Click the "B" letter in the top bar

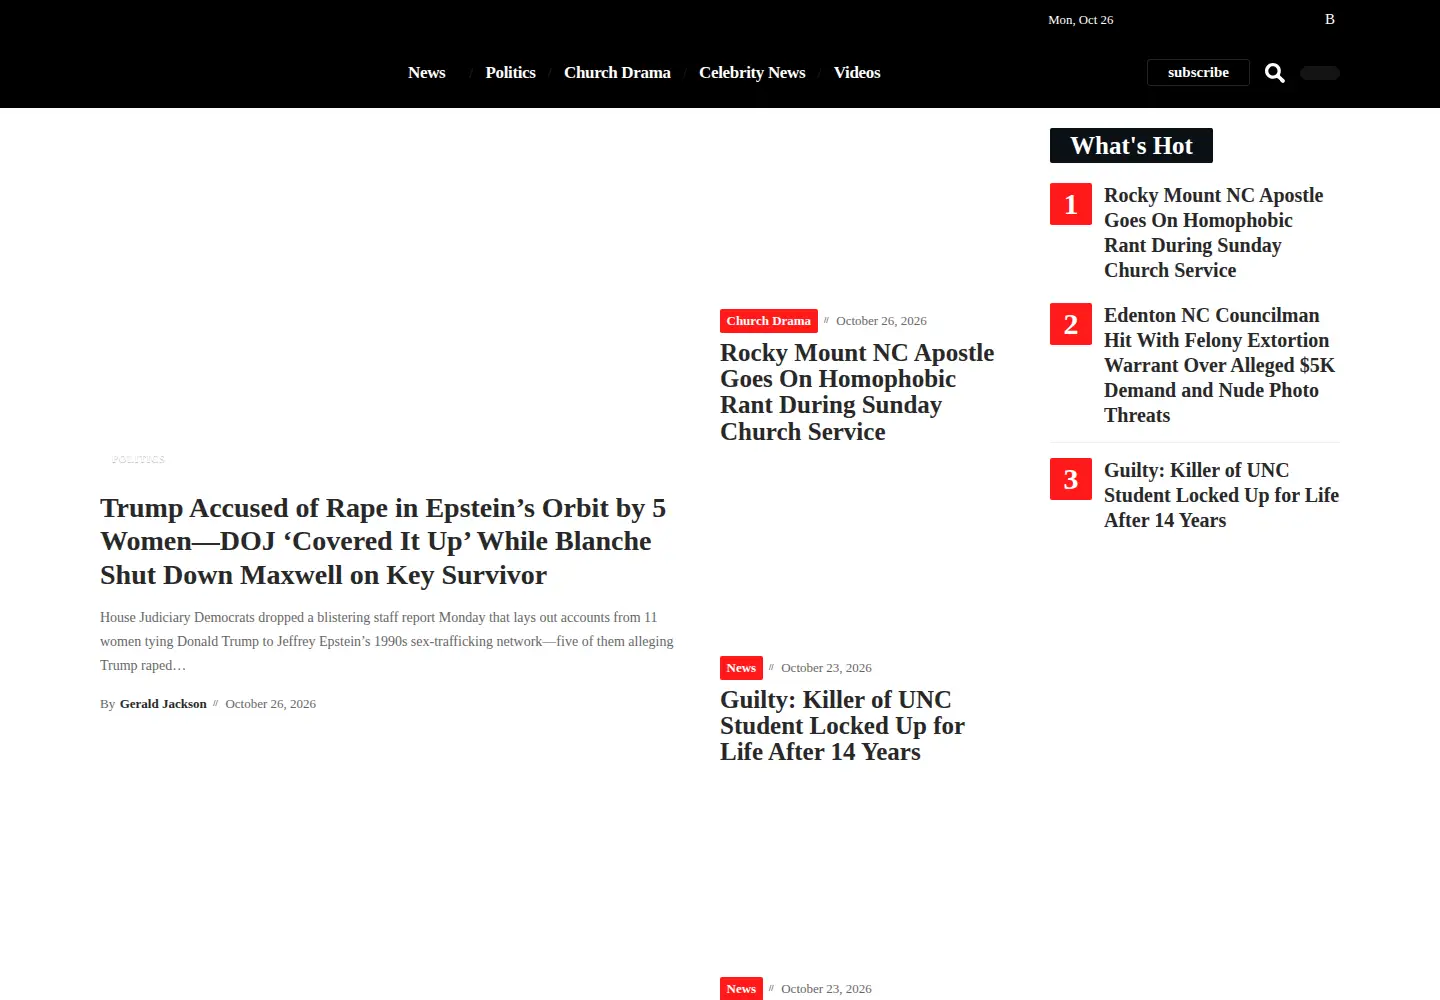[1330, 19]
